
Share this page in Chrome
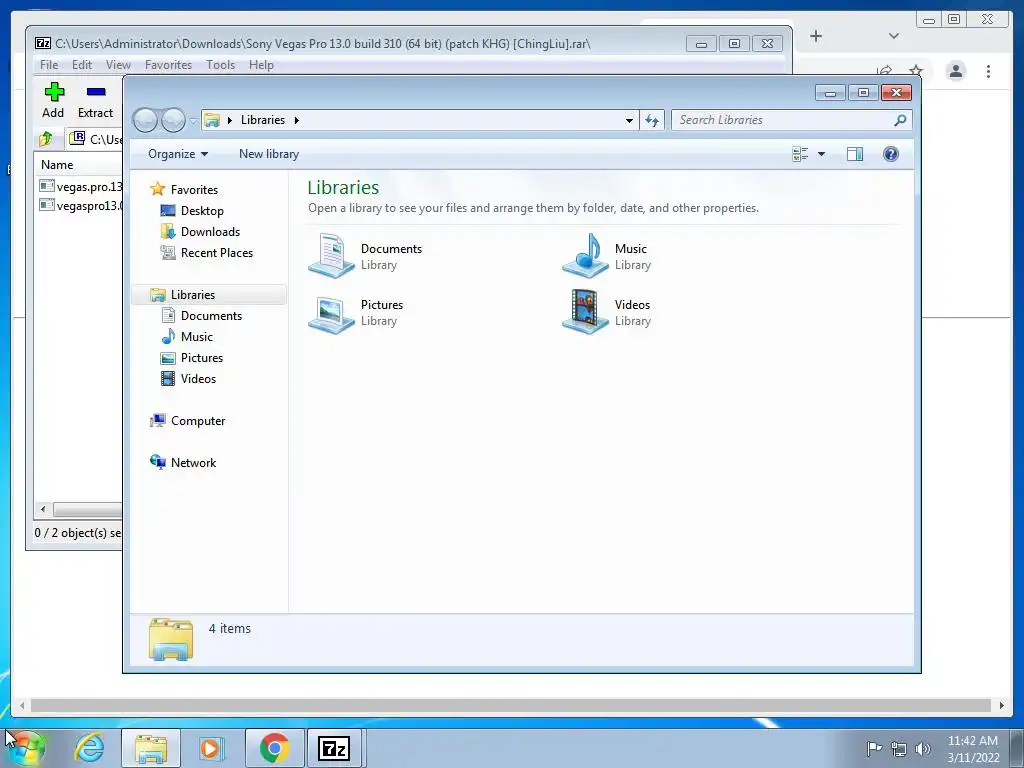coord(884,71)
